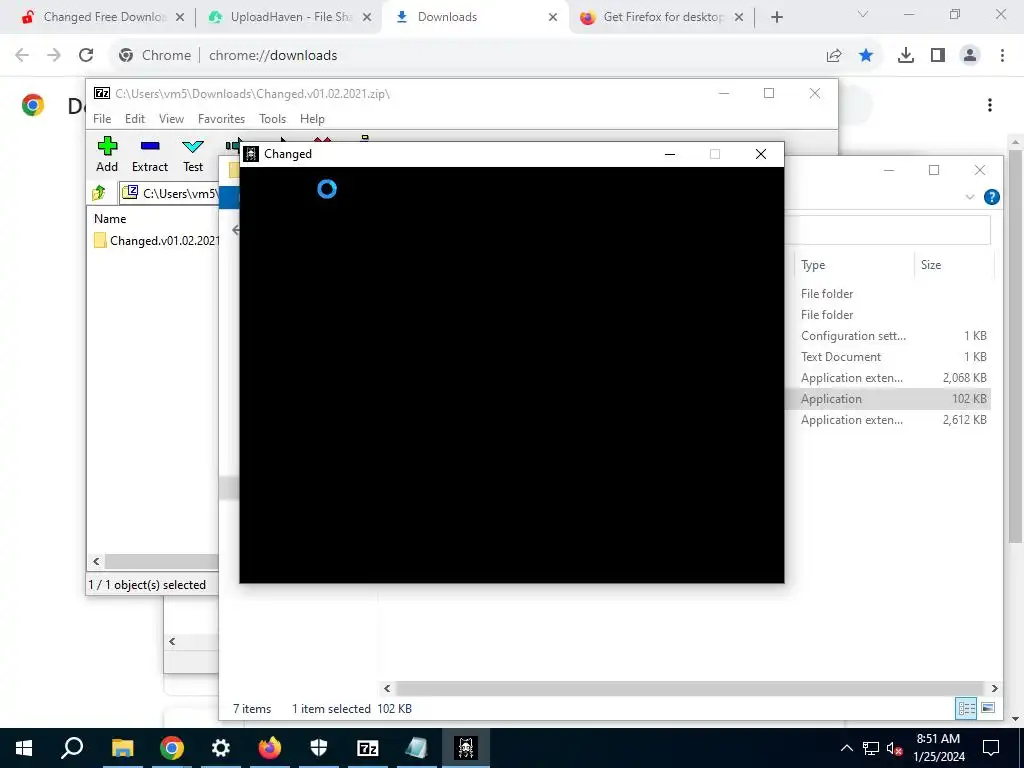Screen dimensions: 1024x768
Task: Open the Help menu in 7-Zip
Action: click(312, 119)
